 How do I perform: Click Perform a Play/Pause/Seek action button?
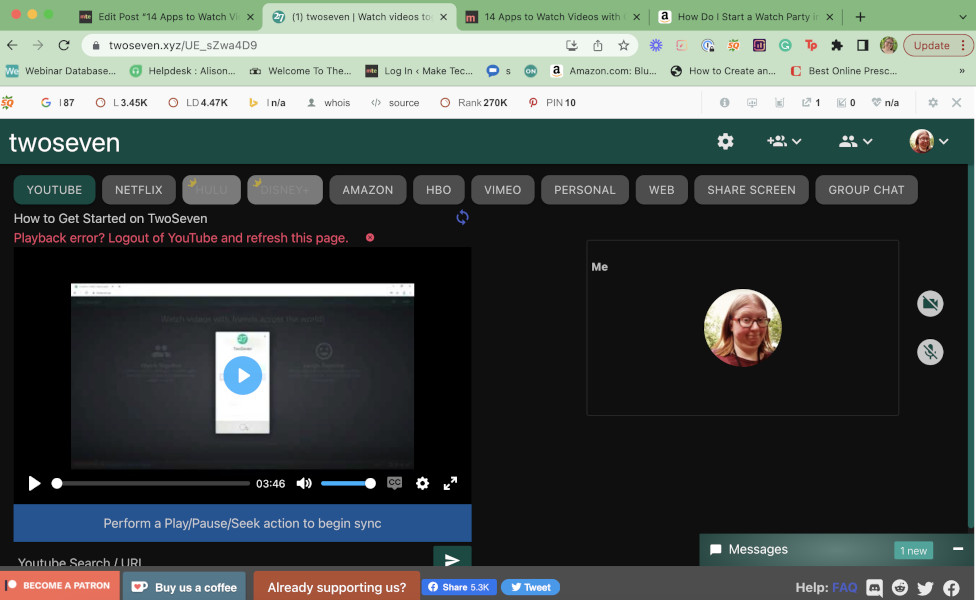pos(242,523)
